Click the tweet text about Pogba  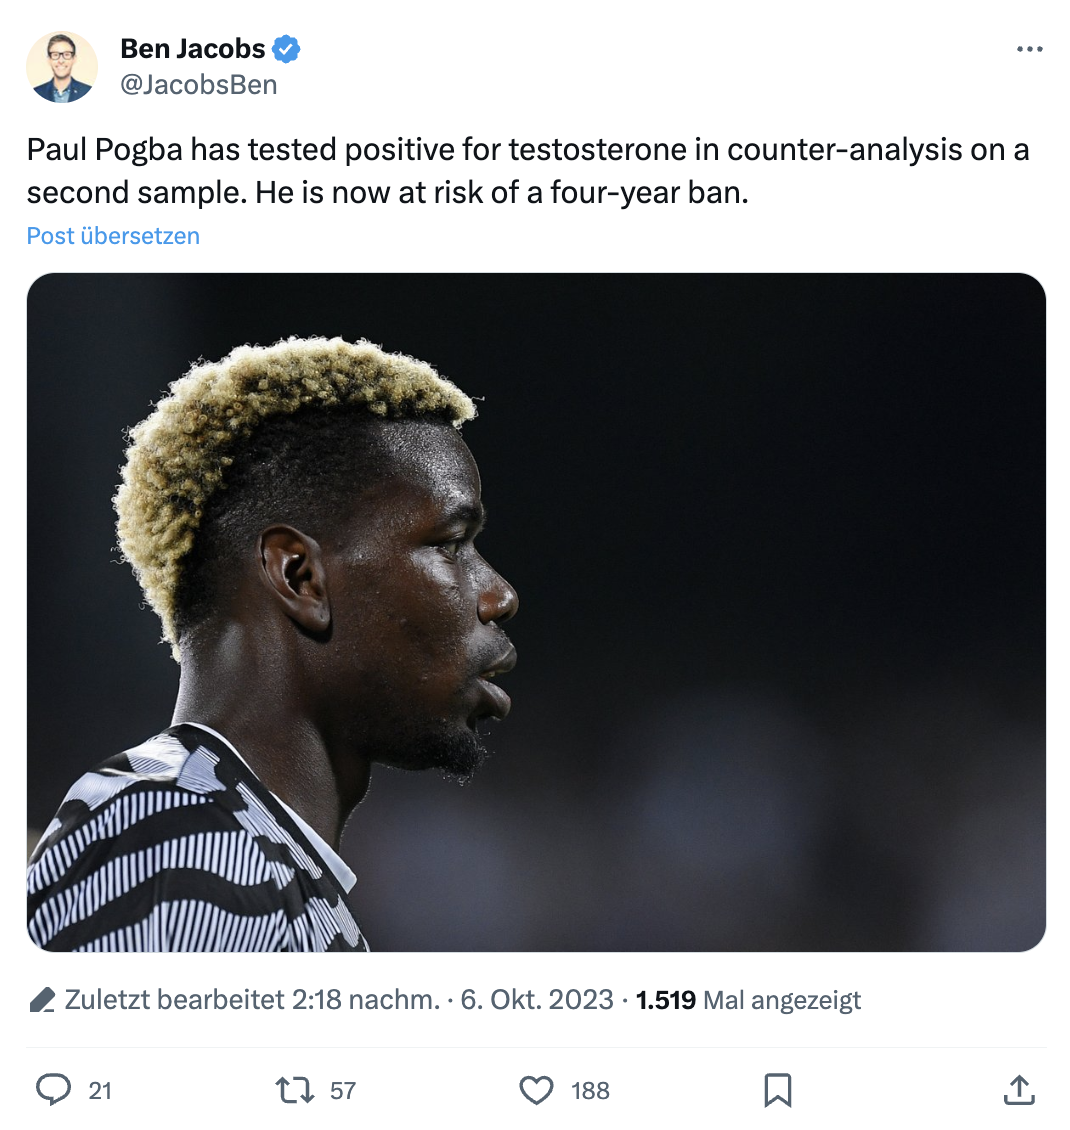click(528, 172)
